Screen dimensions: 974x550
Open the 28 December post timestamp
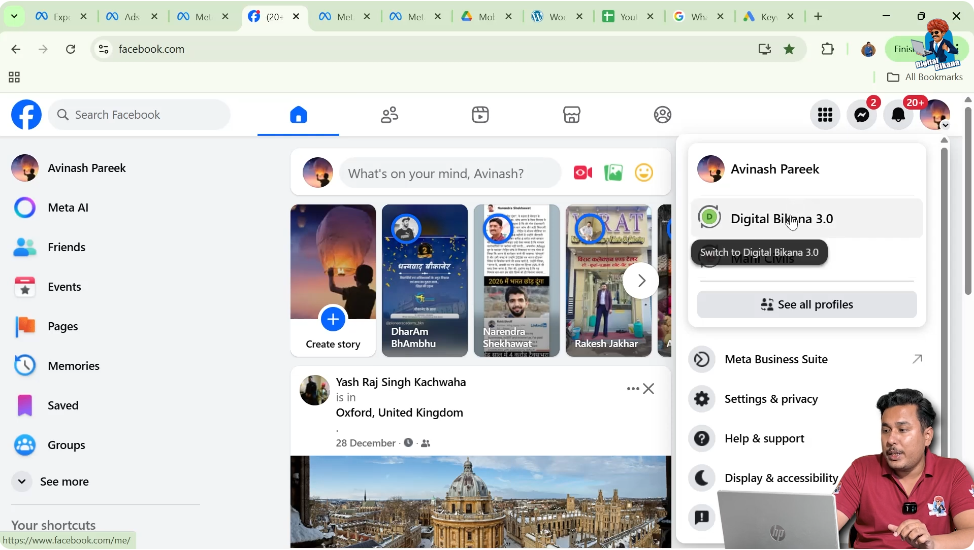click(x=366, y=443)
